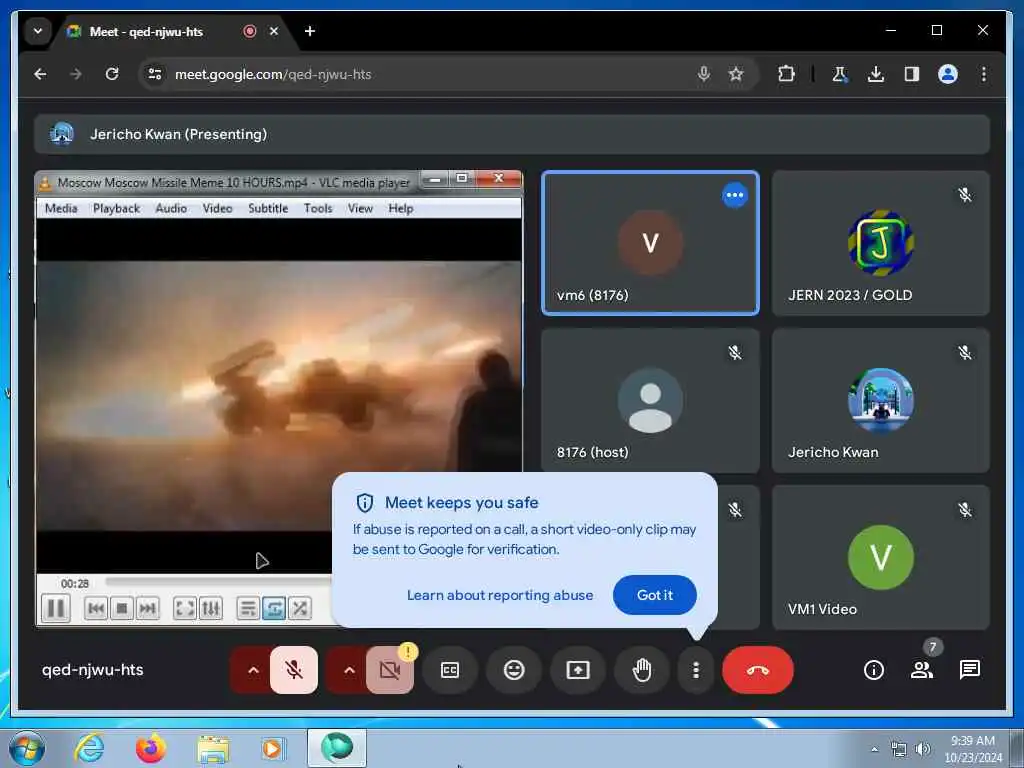
Task: Open Chrome extensions puzzle icon
Action: point(786,74)
